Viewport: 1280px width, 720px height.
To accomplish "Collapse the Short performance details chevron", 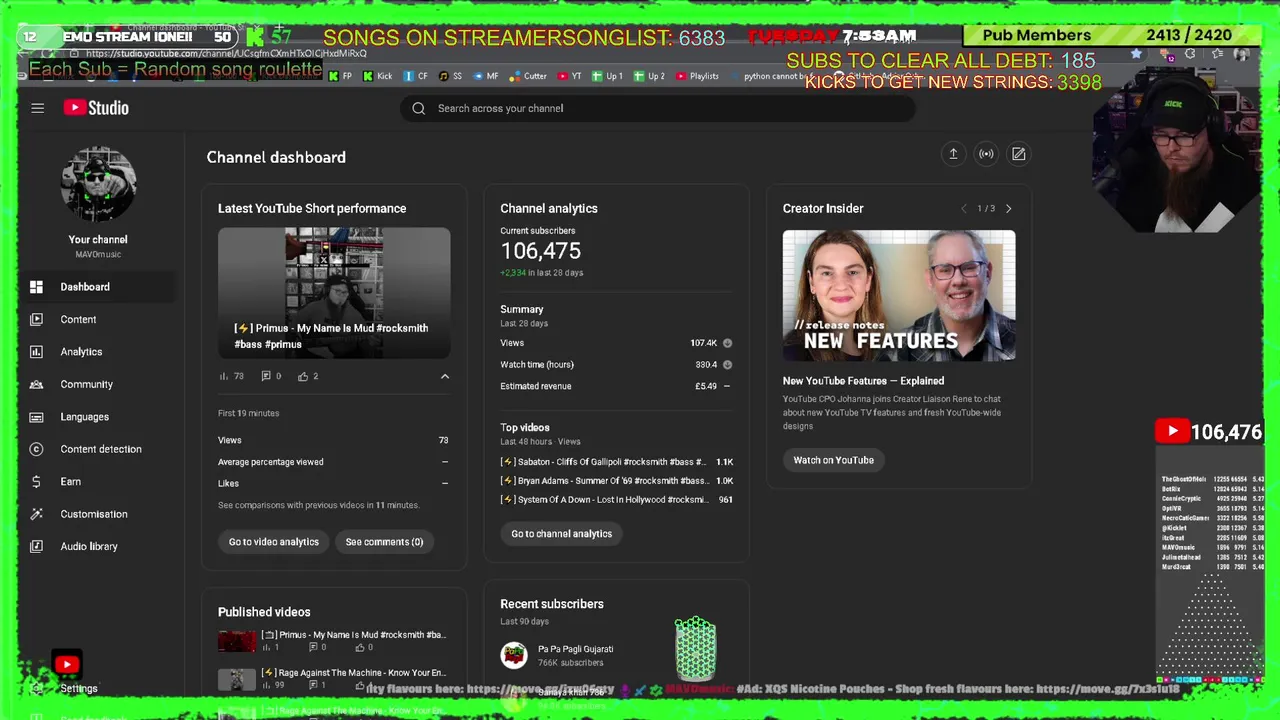I will point(445,376).
